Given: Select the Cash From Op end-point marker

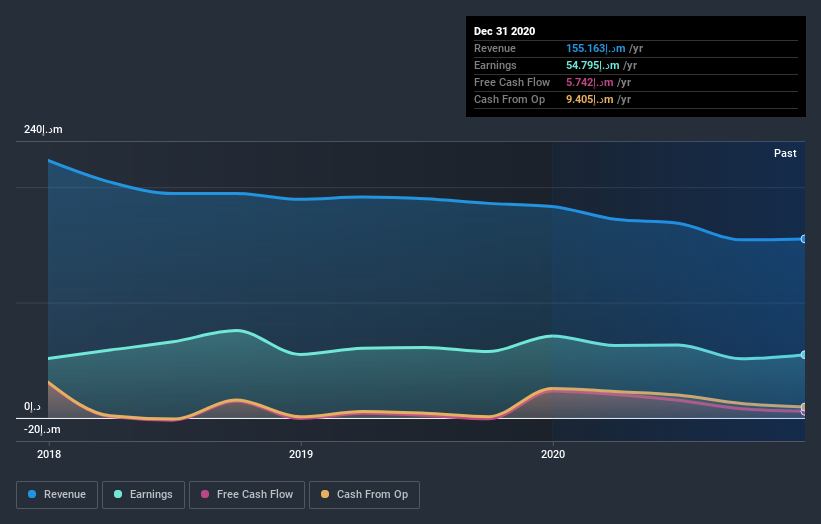Looking at the screenshot, I should 804,407.
